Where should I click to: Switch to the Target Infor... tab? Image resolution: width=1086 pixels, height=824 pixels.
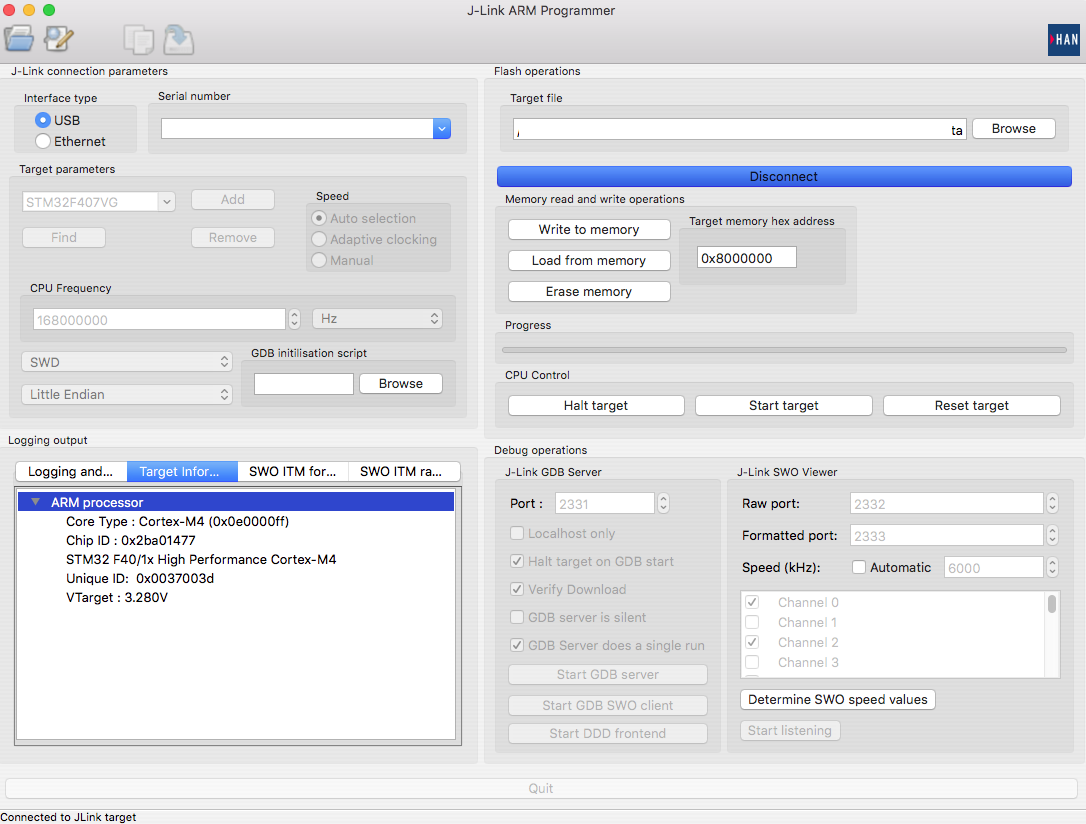(x=182, y=472)
